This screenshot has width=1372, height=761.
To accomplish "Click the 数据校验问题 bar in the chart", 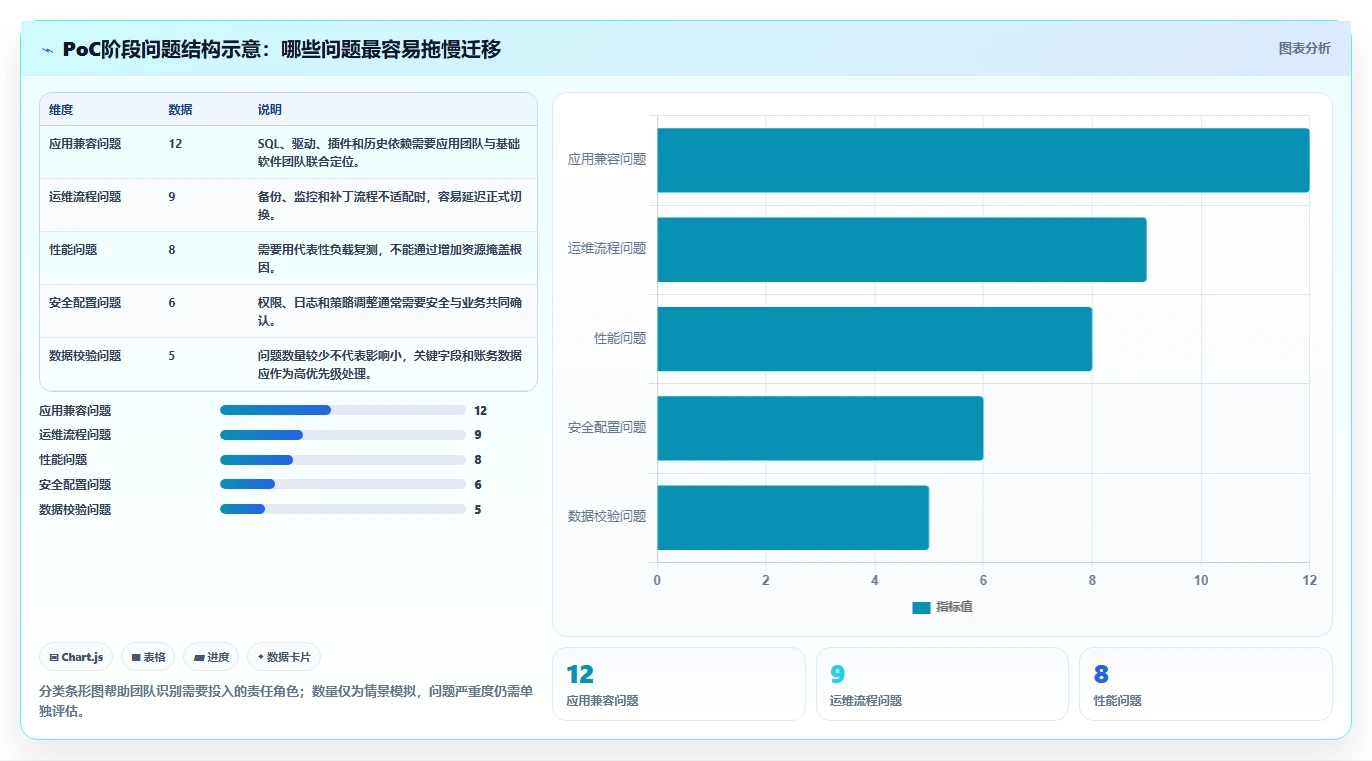I will point(793,517).
